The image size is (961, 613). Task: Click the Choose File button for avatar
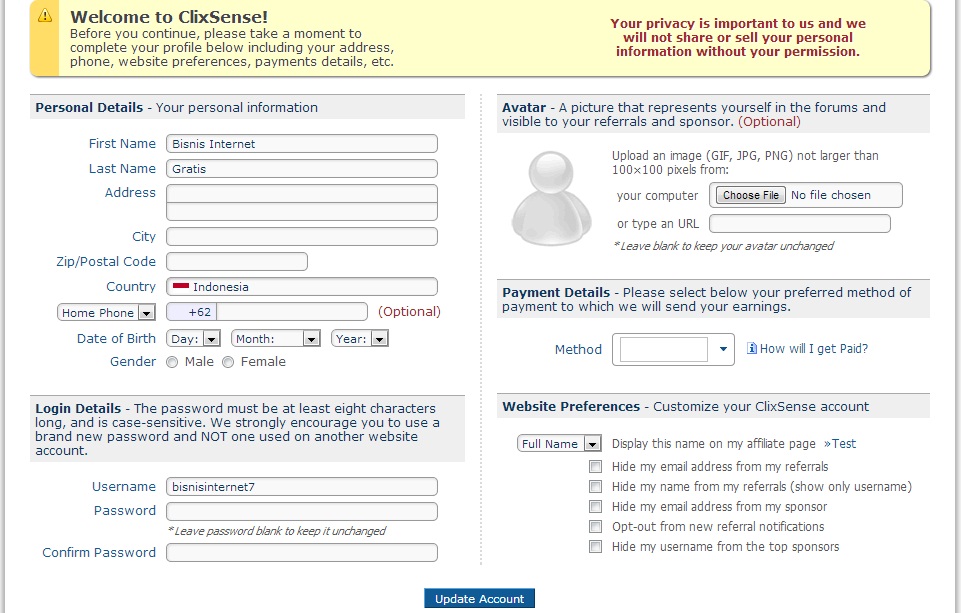(x=750, y=195)
